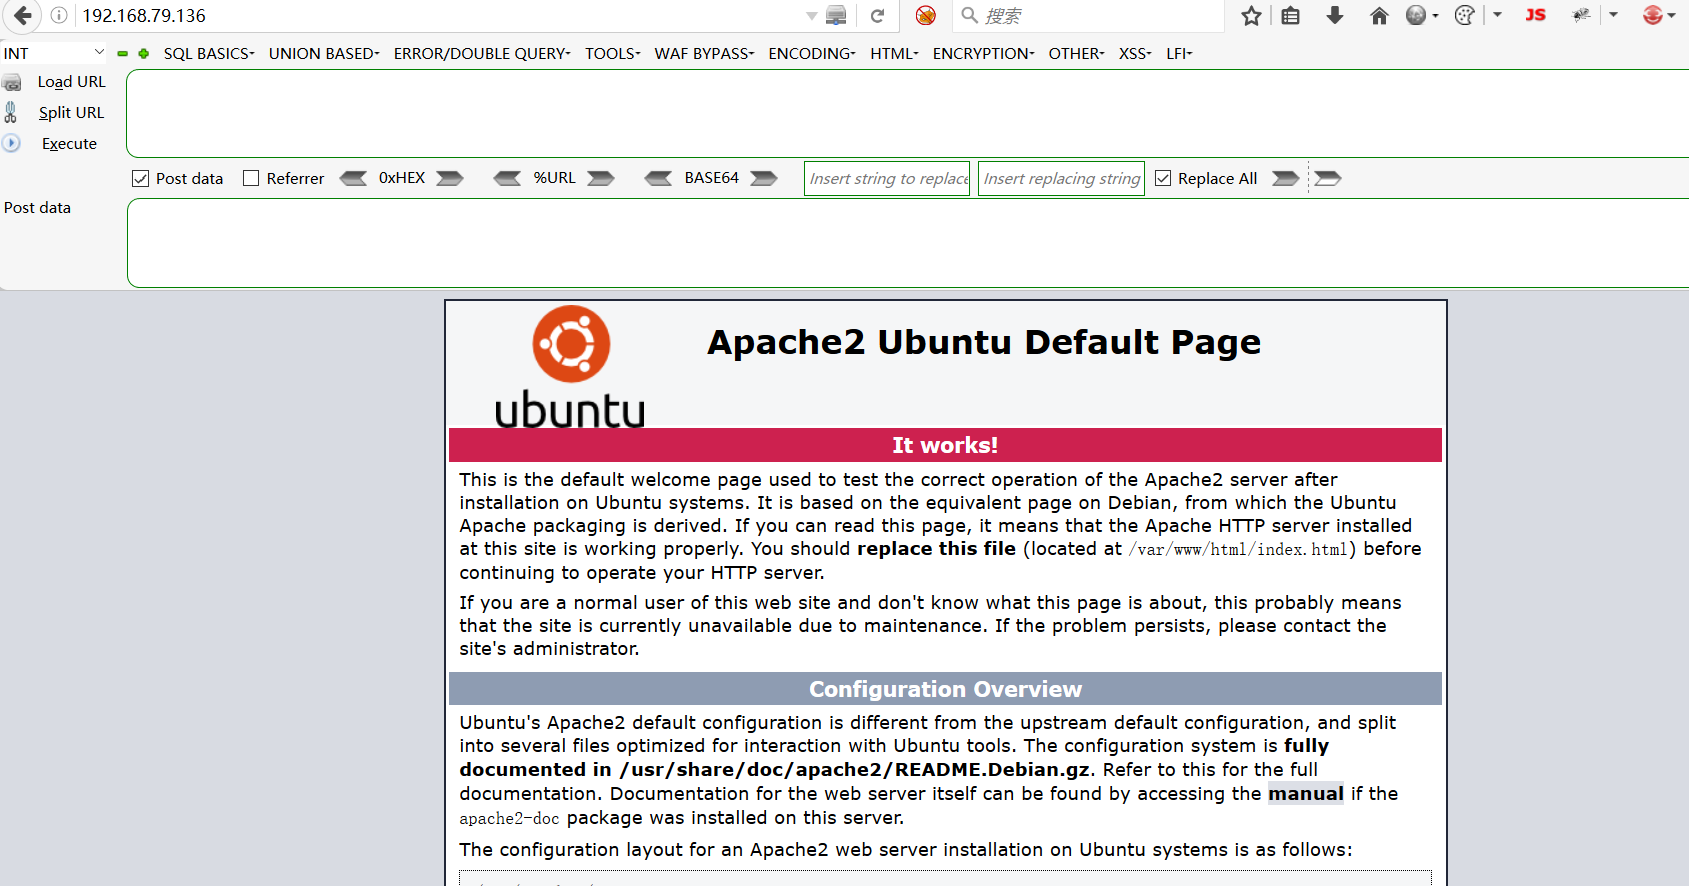
Task: Click the grey globe toolbar icon
Action: click(1415, 15)
